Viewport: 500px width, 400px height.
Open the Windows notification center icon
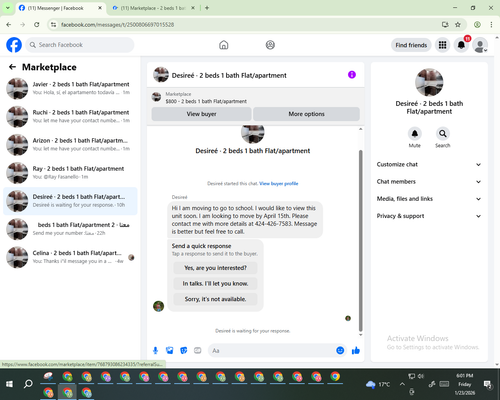pyautogui.click(x=488, y=385)
